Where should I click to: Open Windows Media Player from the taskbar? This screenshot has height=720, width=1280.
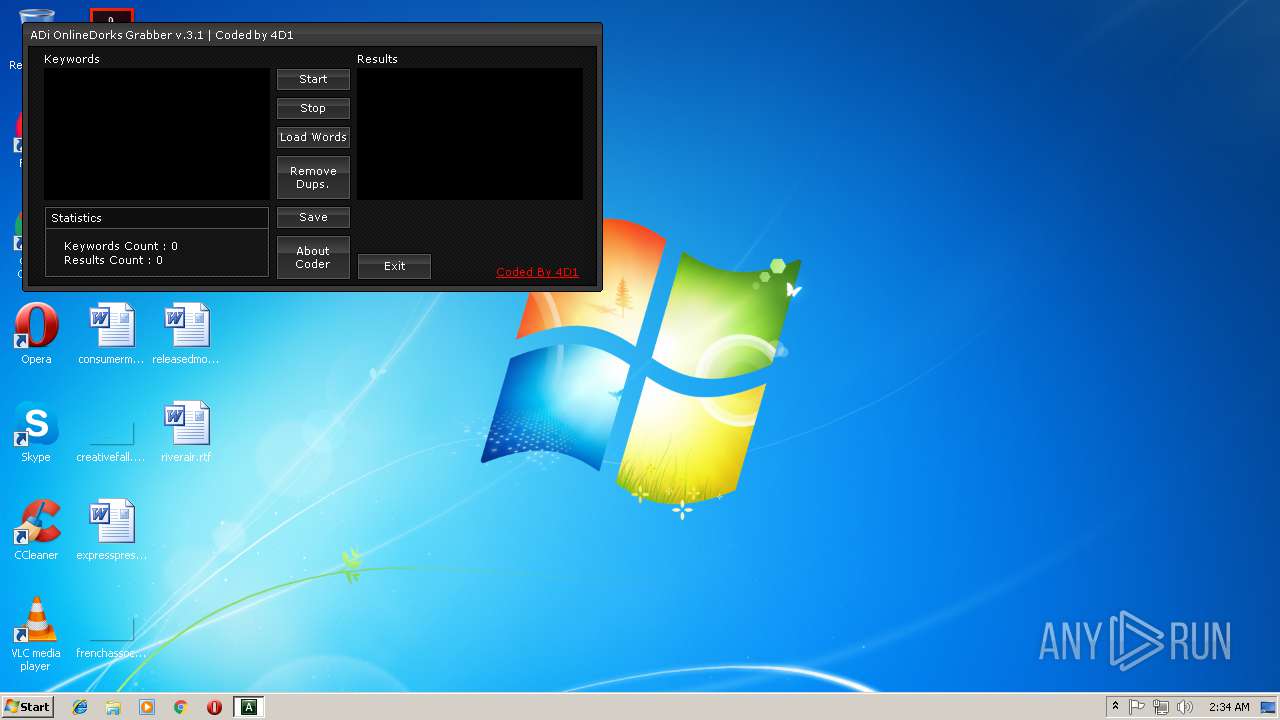coord(147,707)
